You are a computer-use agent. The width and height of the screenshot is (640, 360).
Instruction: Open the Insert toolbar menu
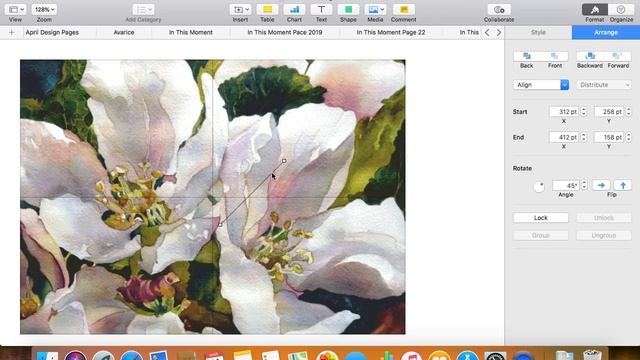tap(240, 9)
